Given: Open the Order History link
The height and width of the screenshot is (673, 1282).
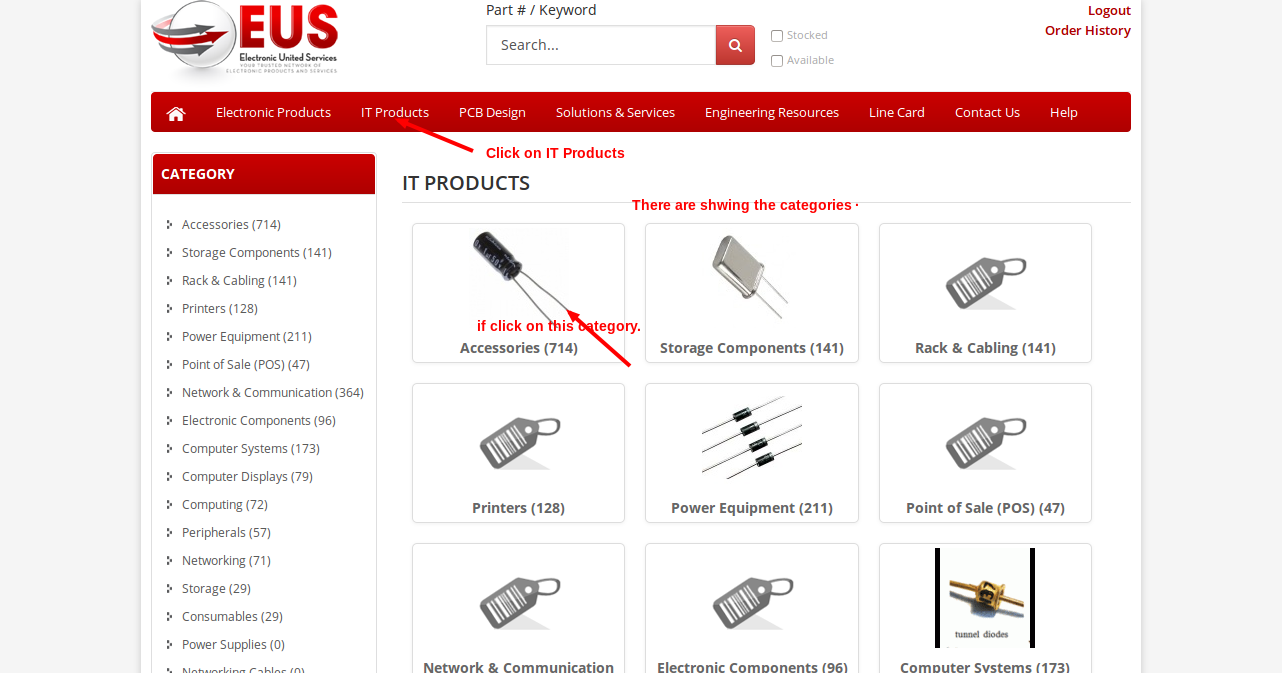Looking at the screenshot, I should pos(1088,30).
